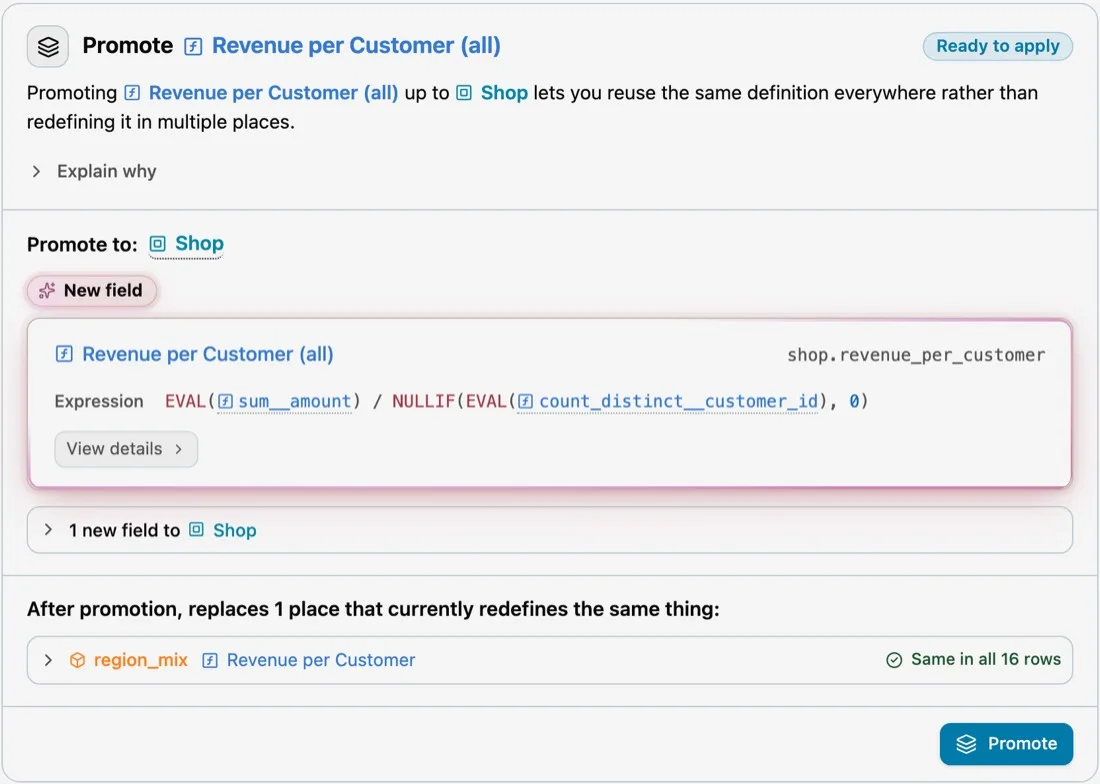Click the Ready to apply status badge
This screenshot has height=784, width=1100.
(x=997, y=46)
